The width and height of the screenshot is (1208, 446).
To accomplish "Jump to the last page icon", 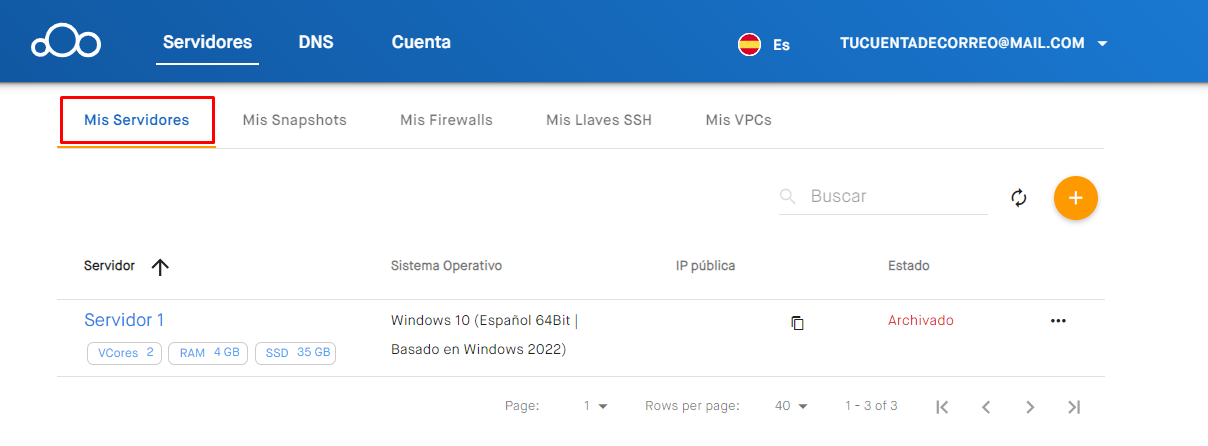I will (1074, 407).
